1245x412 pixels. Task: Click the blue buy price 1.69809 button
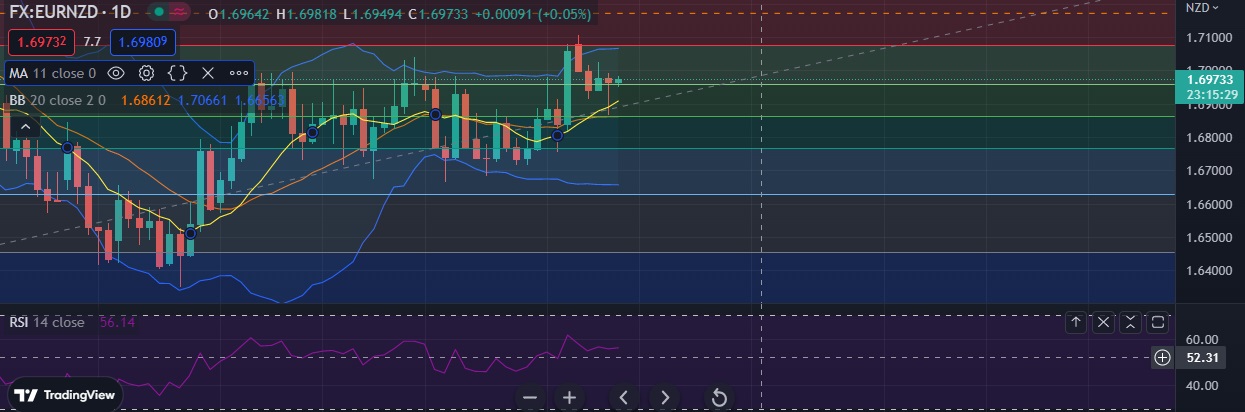tap(144, 42)
